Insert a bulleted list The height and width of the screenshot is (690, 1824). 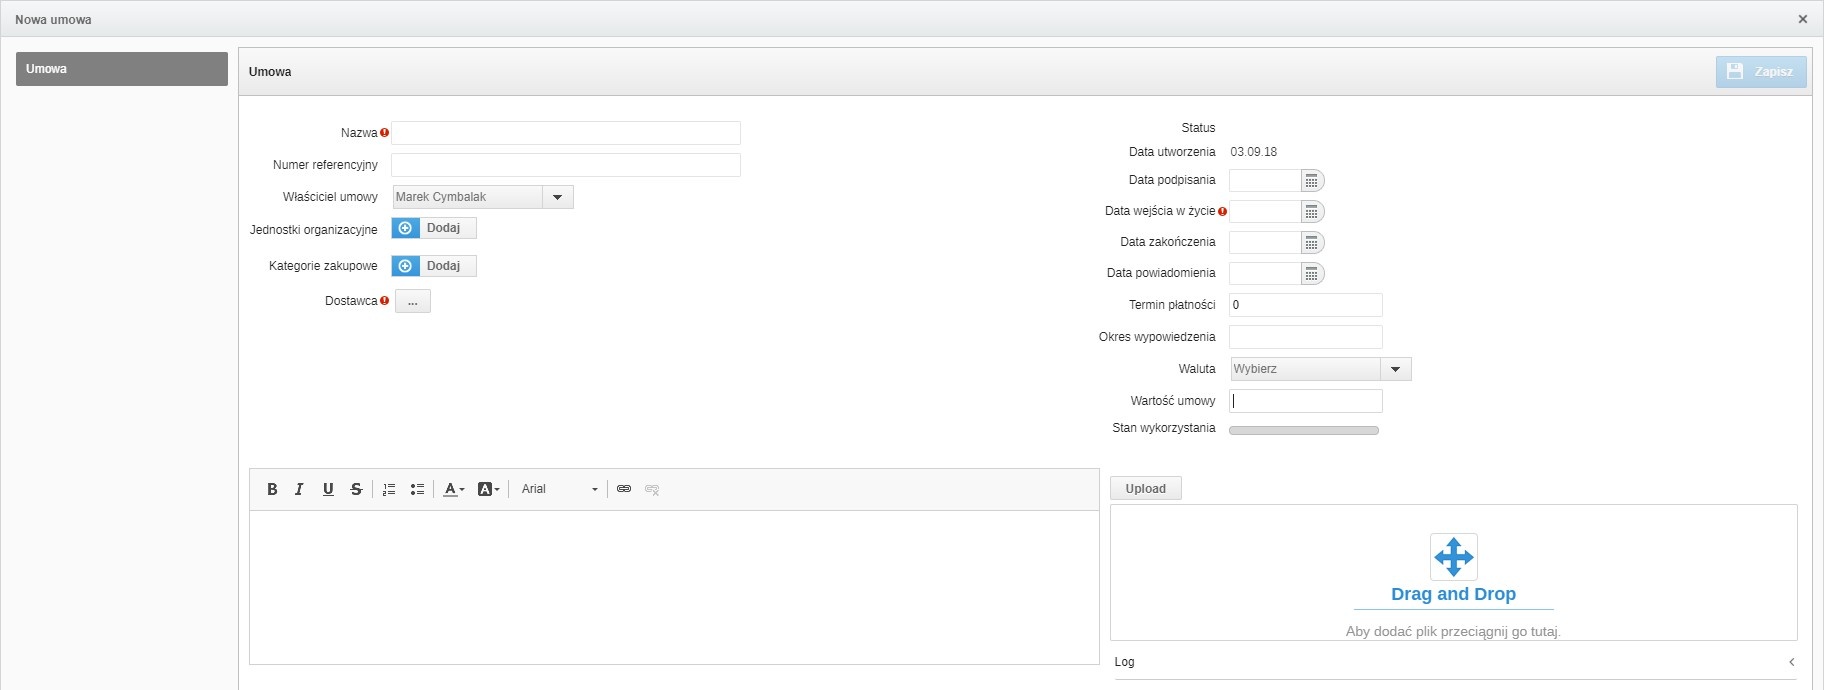point(417,489)
